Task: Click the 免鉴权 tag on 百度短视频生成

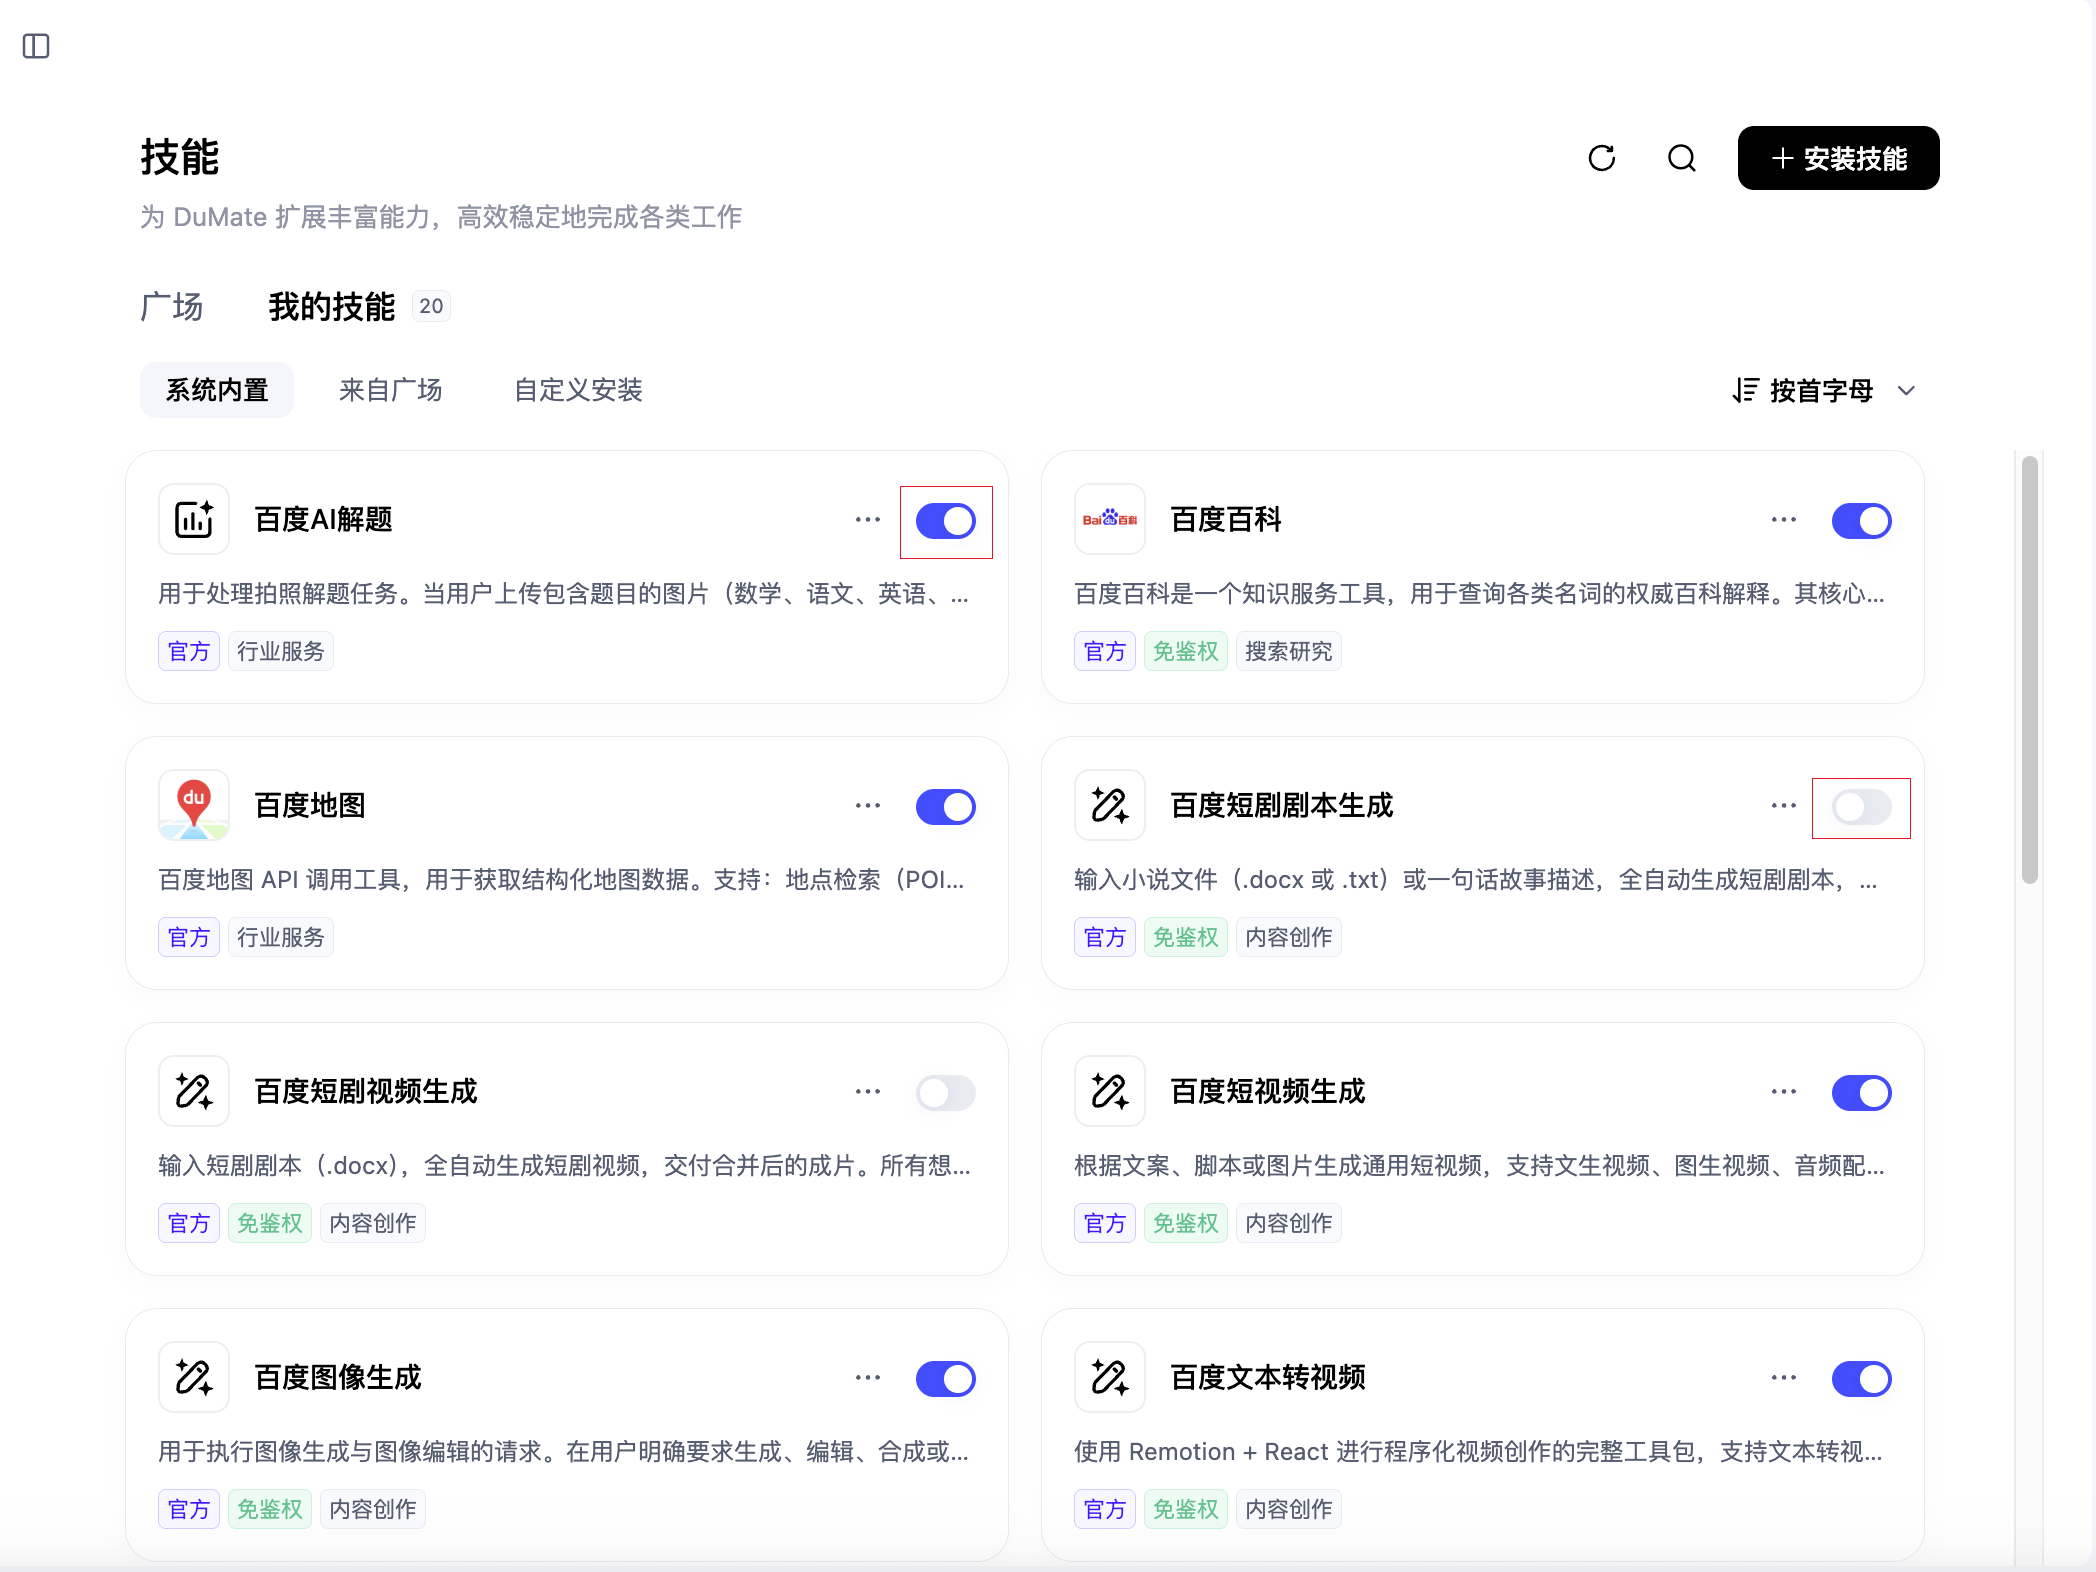Action: click(1185, 1224)
